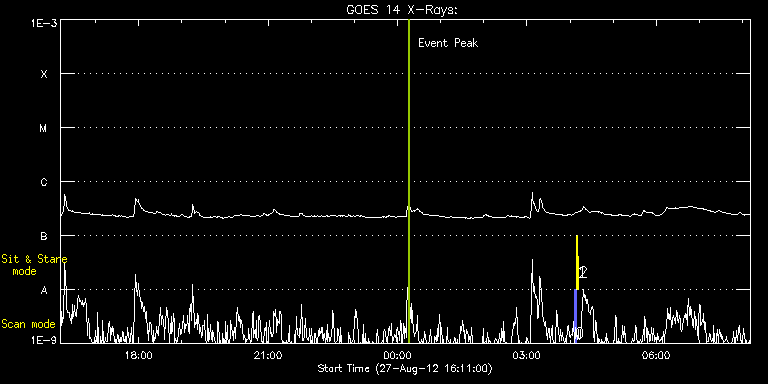
Task: Click the 18:00 time tick label
Action: coord(139,355)
